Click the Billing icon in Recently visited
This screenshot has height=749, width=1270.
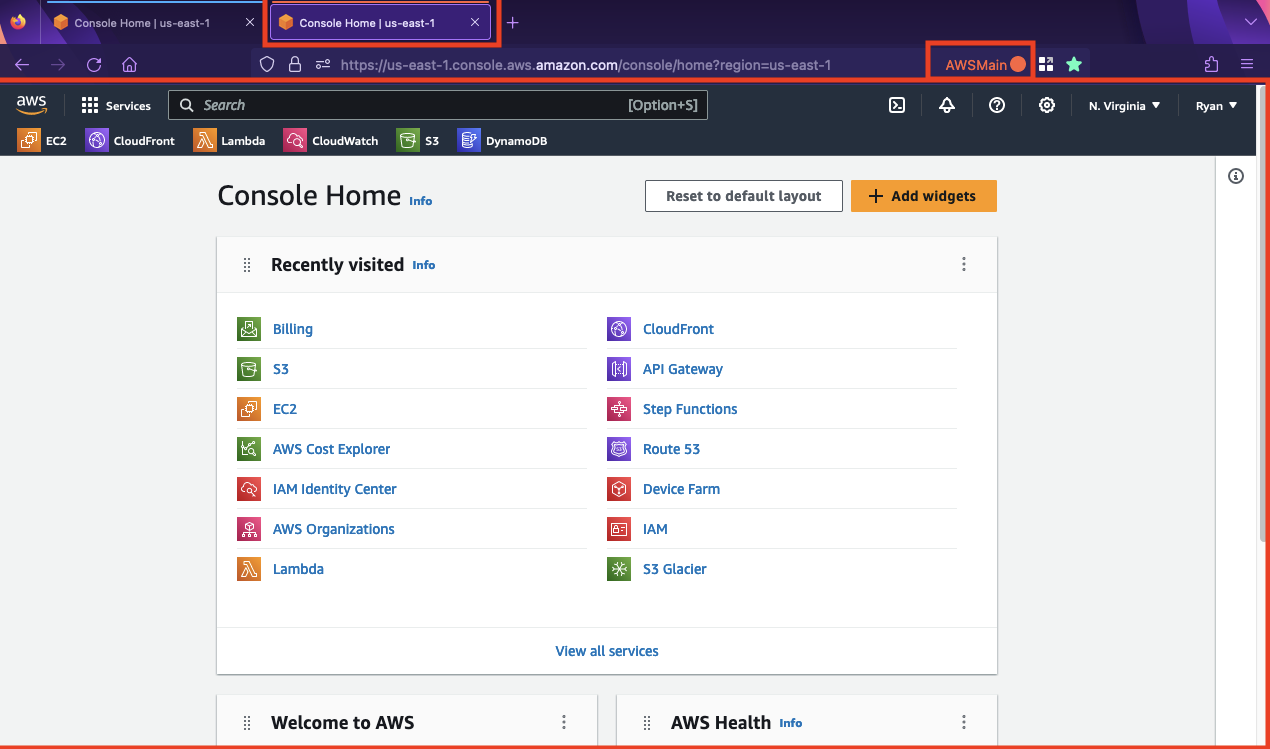pos(249,329)
